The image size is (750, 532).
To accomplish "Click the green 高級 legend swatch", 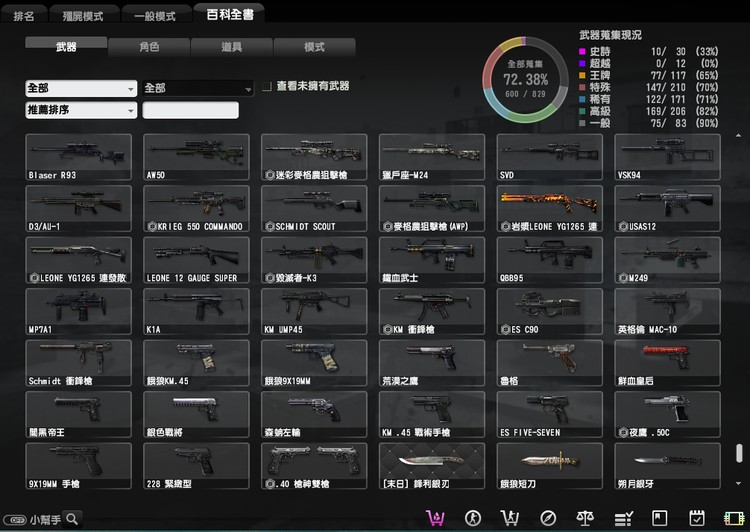I will point(582,111).
